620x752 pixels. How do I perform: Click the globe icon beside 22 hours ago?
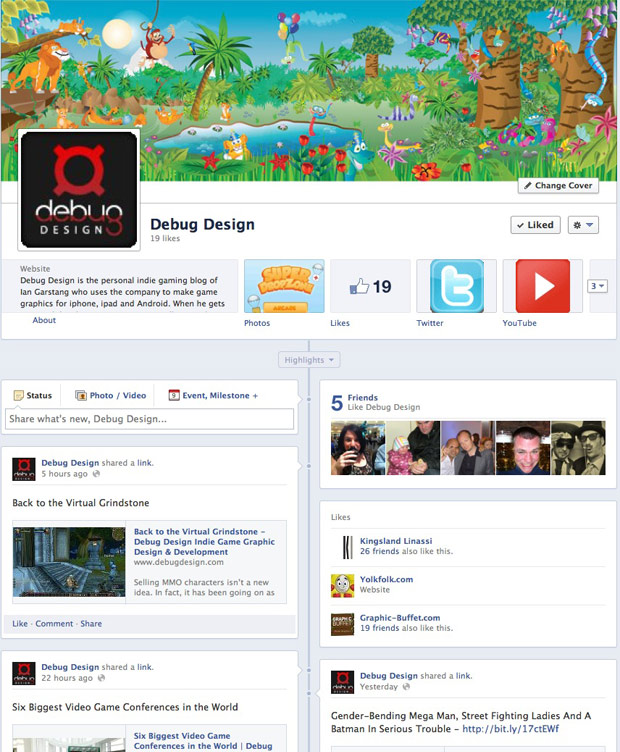pos(101,678)
